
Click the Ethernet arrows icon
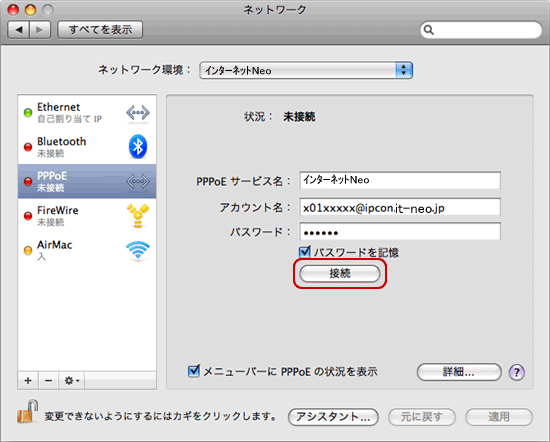138,113
